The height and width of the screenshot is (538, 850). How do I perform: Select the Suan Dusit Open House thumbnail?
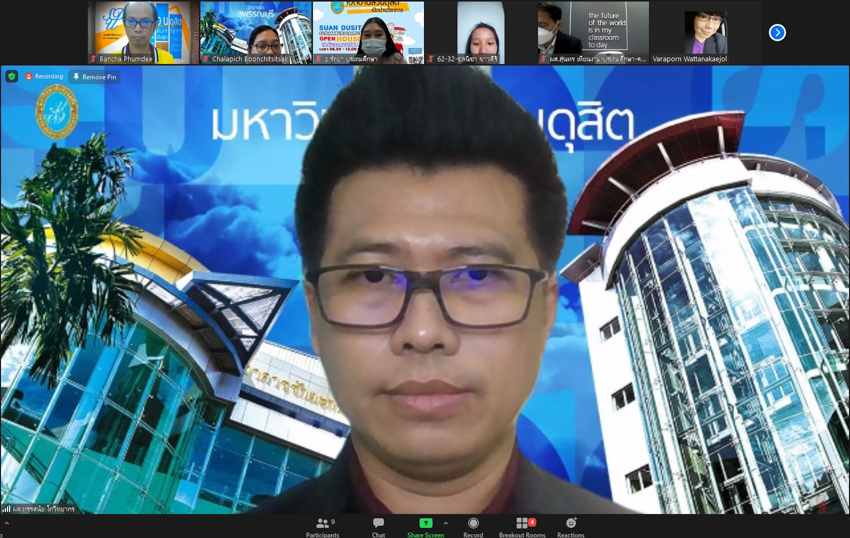point(369,33)
